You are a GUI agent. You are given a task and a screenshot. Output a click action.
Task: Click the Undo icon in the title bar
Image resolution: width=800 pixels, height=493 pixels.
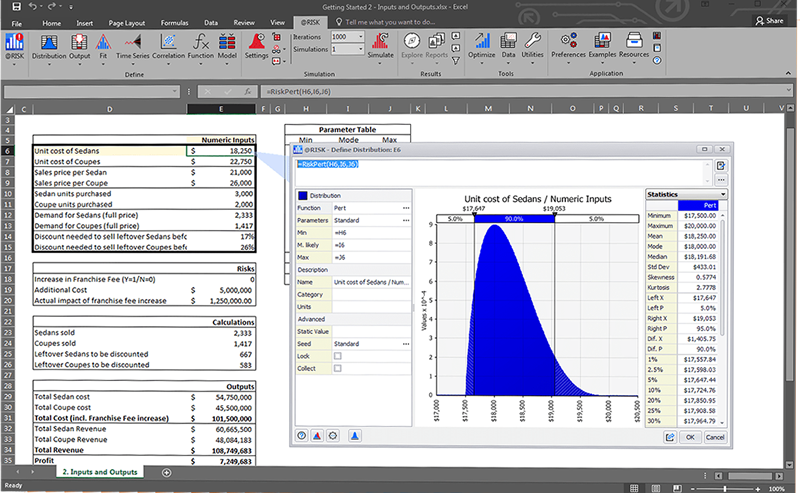(33, 7)
